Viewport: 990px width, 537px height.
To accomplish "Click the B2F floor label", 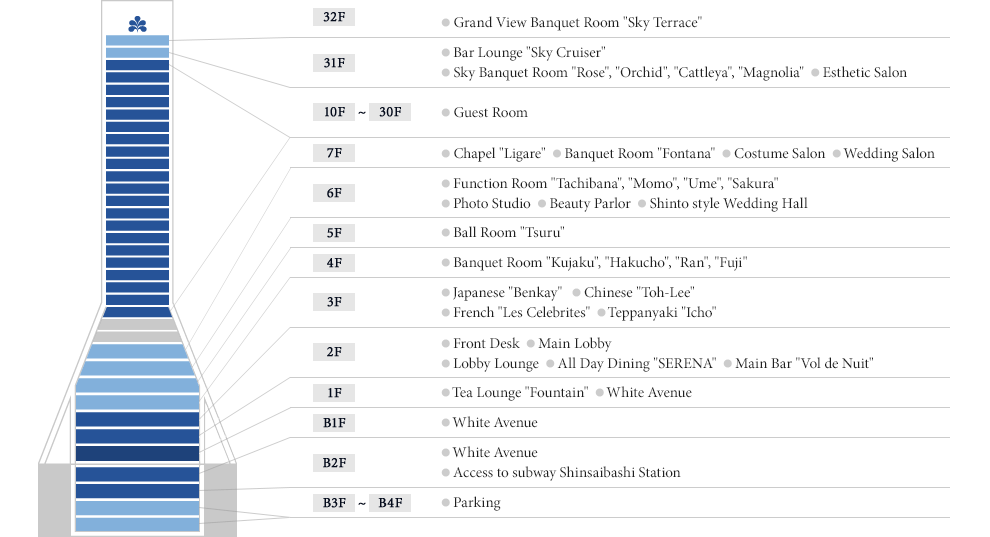I will tap(334, 463).
